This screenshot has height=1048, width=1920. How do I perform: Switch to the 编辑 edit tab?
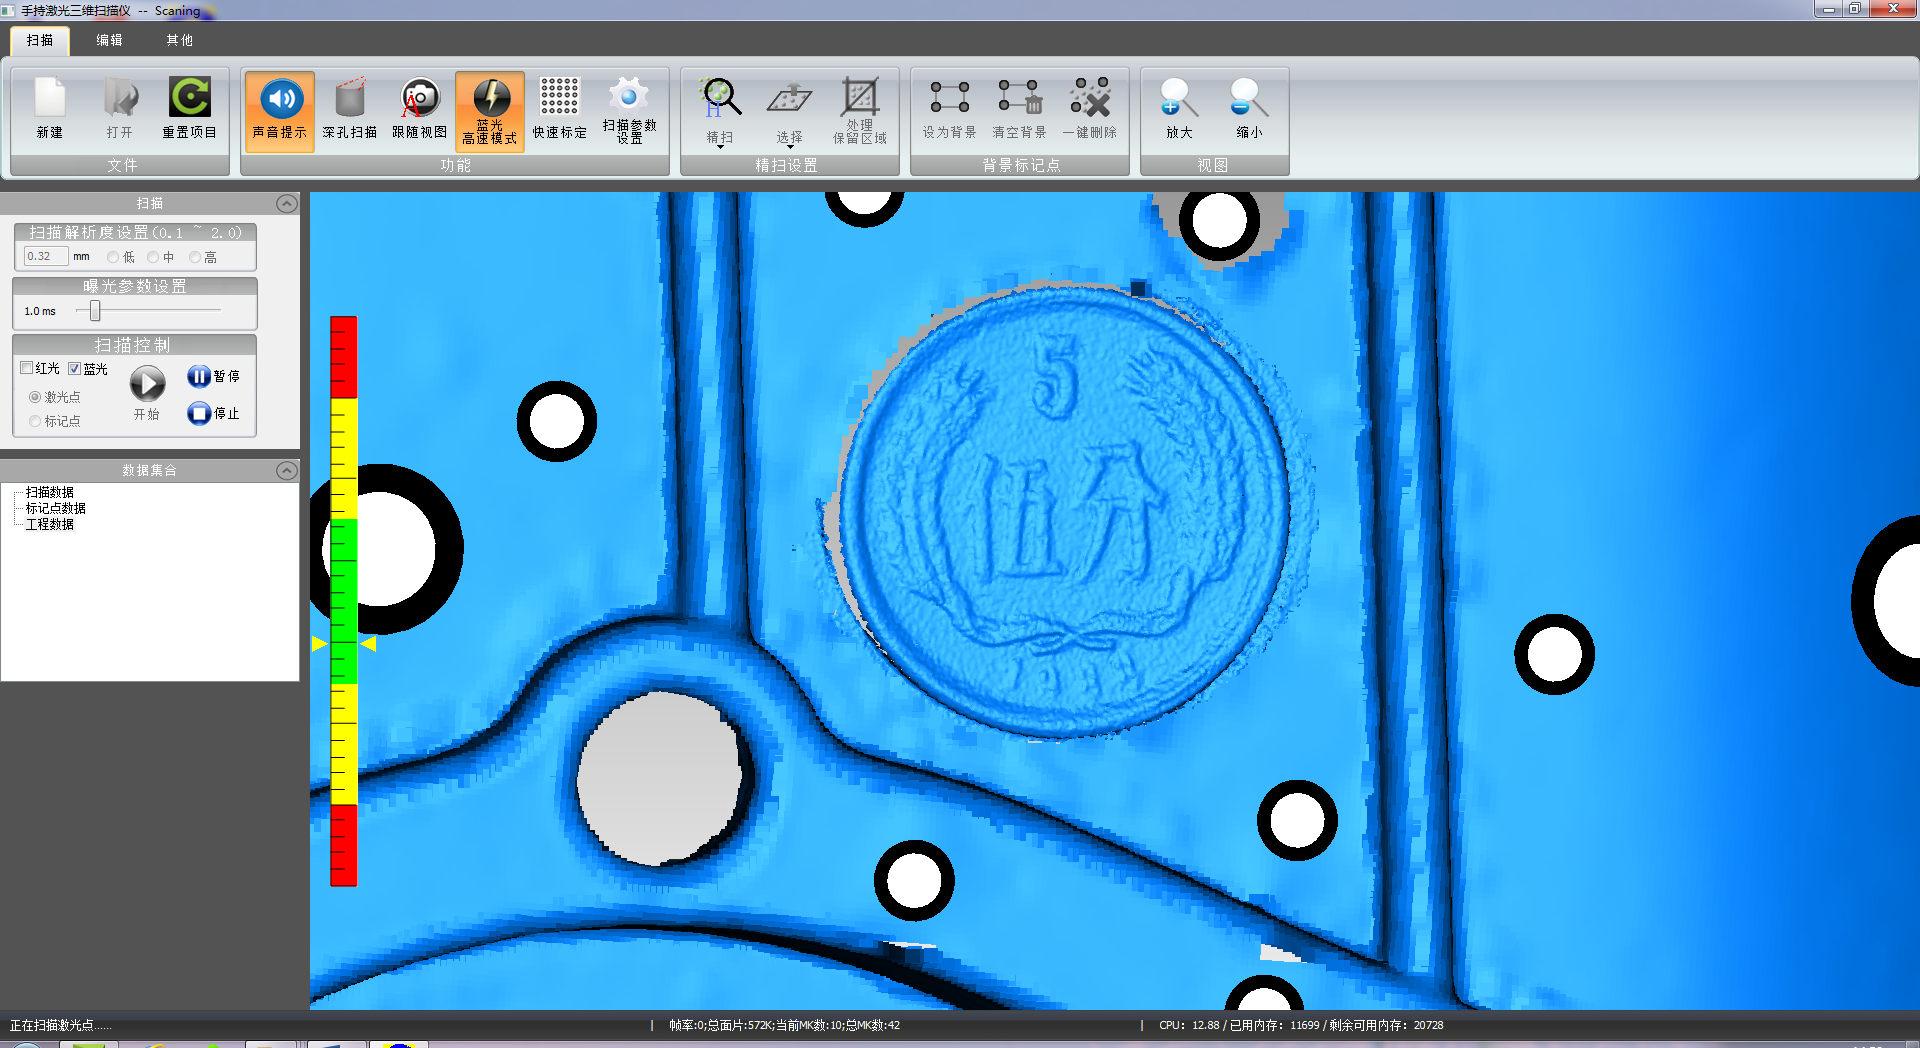point(109,40)
